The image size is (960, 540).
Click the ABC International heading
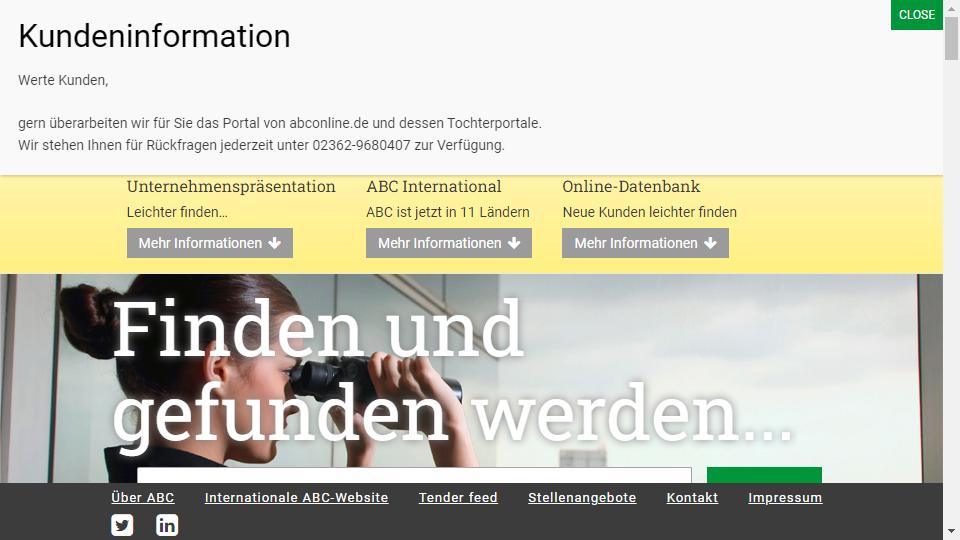click(x=433, y=187)
